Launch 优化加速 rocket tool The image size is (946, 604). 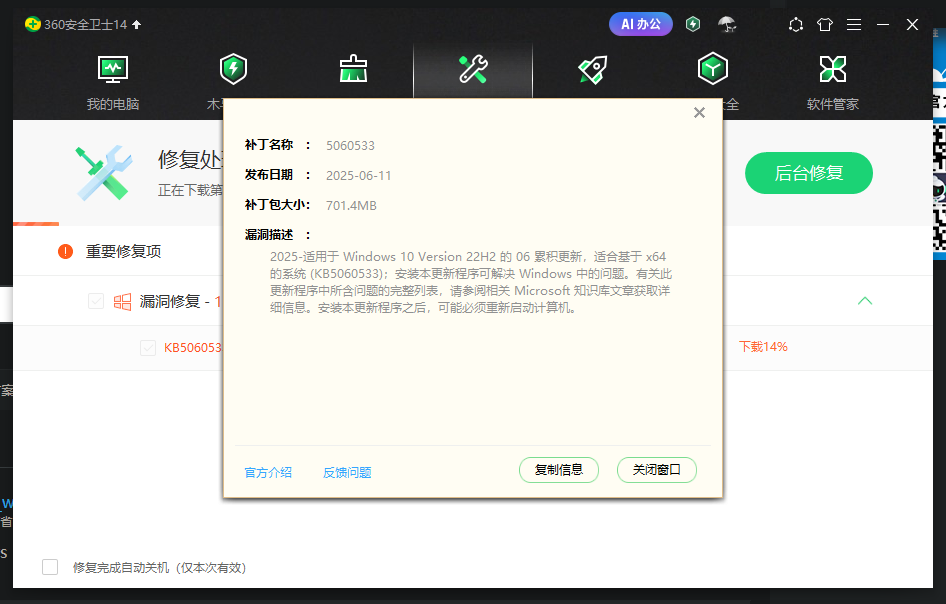[592, 68]
